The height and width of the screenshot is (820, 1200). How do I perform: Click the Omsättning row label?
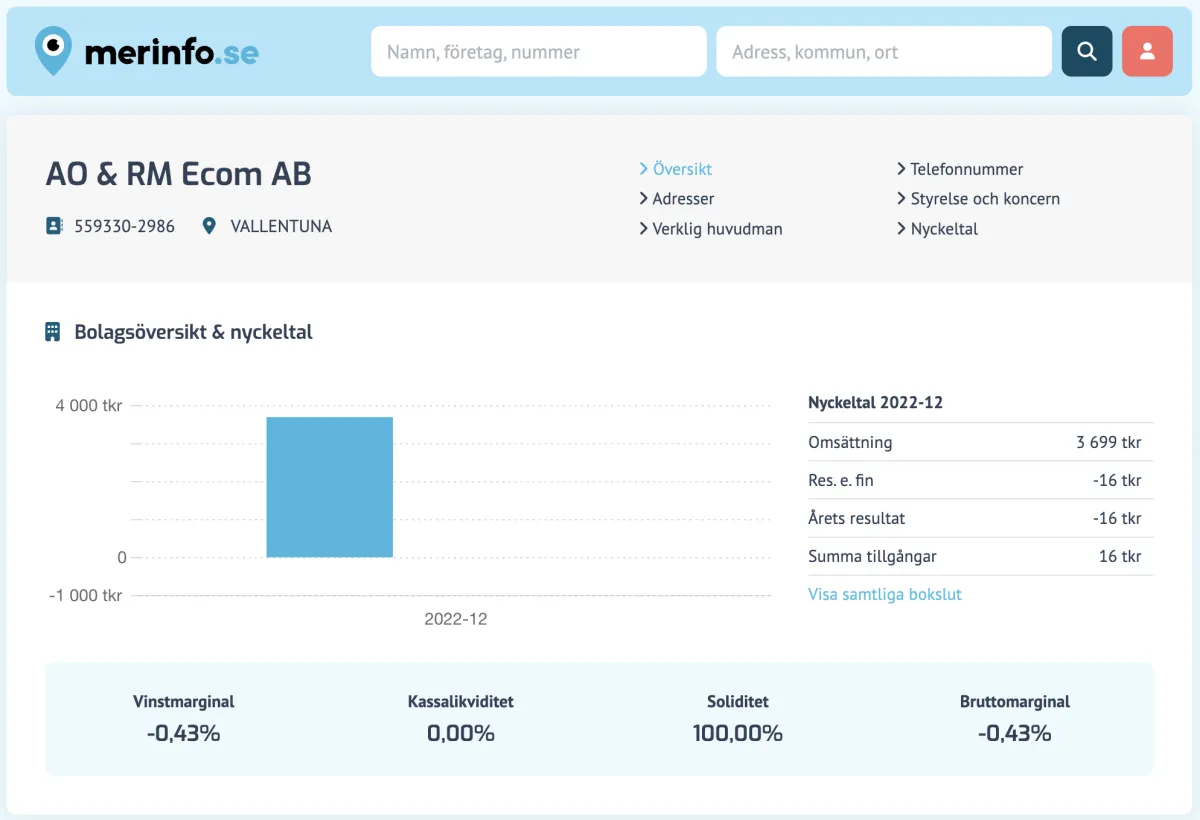click(850, 442)
